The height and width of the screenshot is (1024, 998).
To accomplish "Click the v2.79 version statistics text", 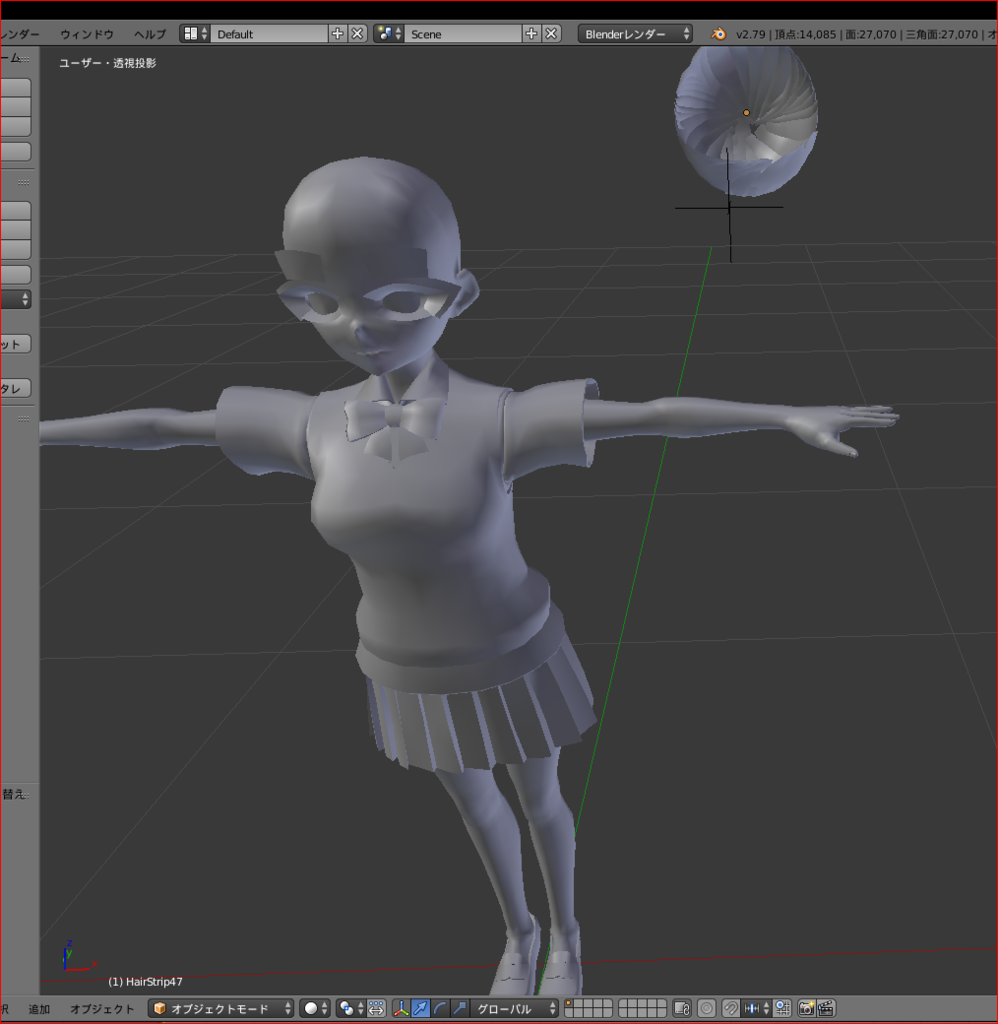I will click(866, 34).
